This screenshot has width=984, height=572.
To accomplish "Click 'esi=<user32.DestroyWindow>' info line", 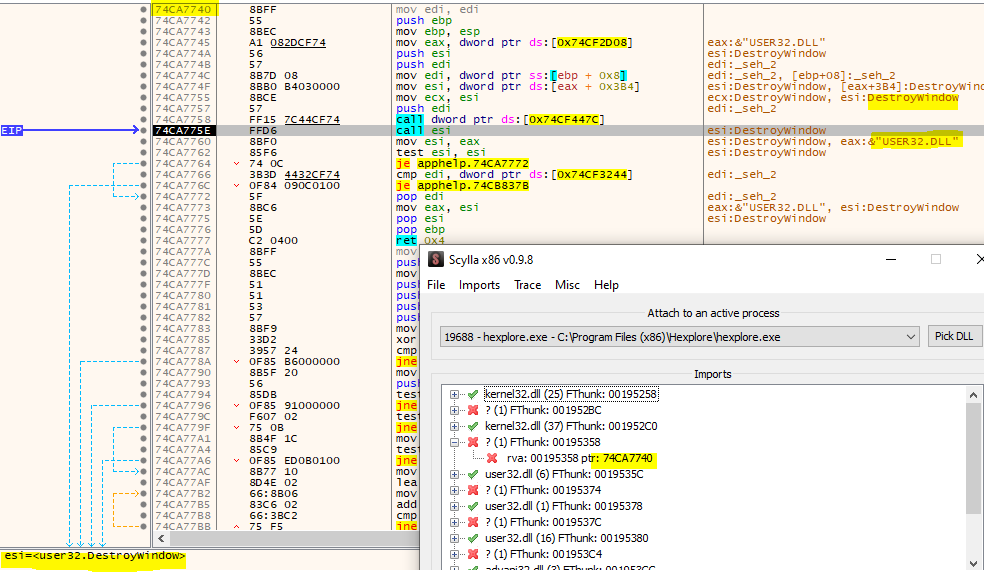I will [x=95, y=556].
